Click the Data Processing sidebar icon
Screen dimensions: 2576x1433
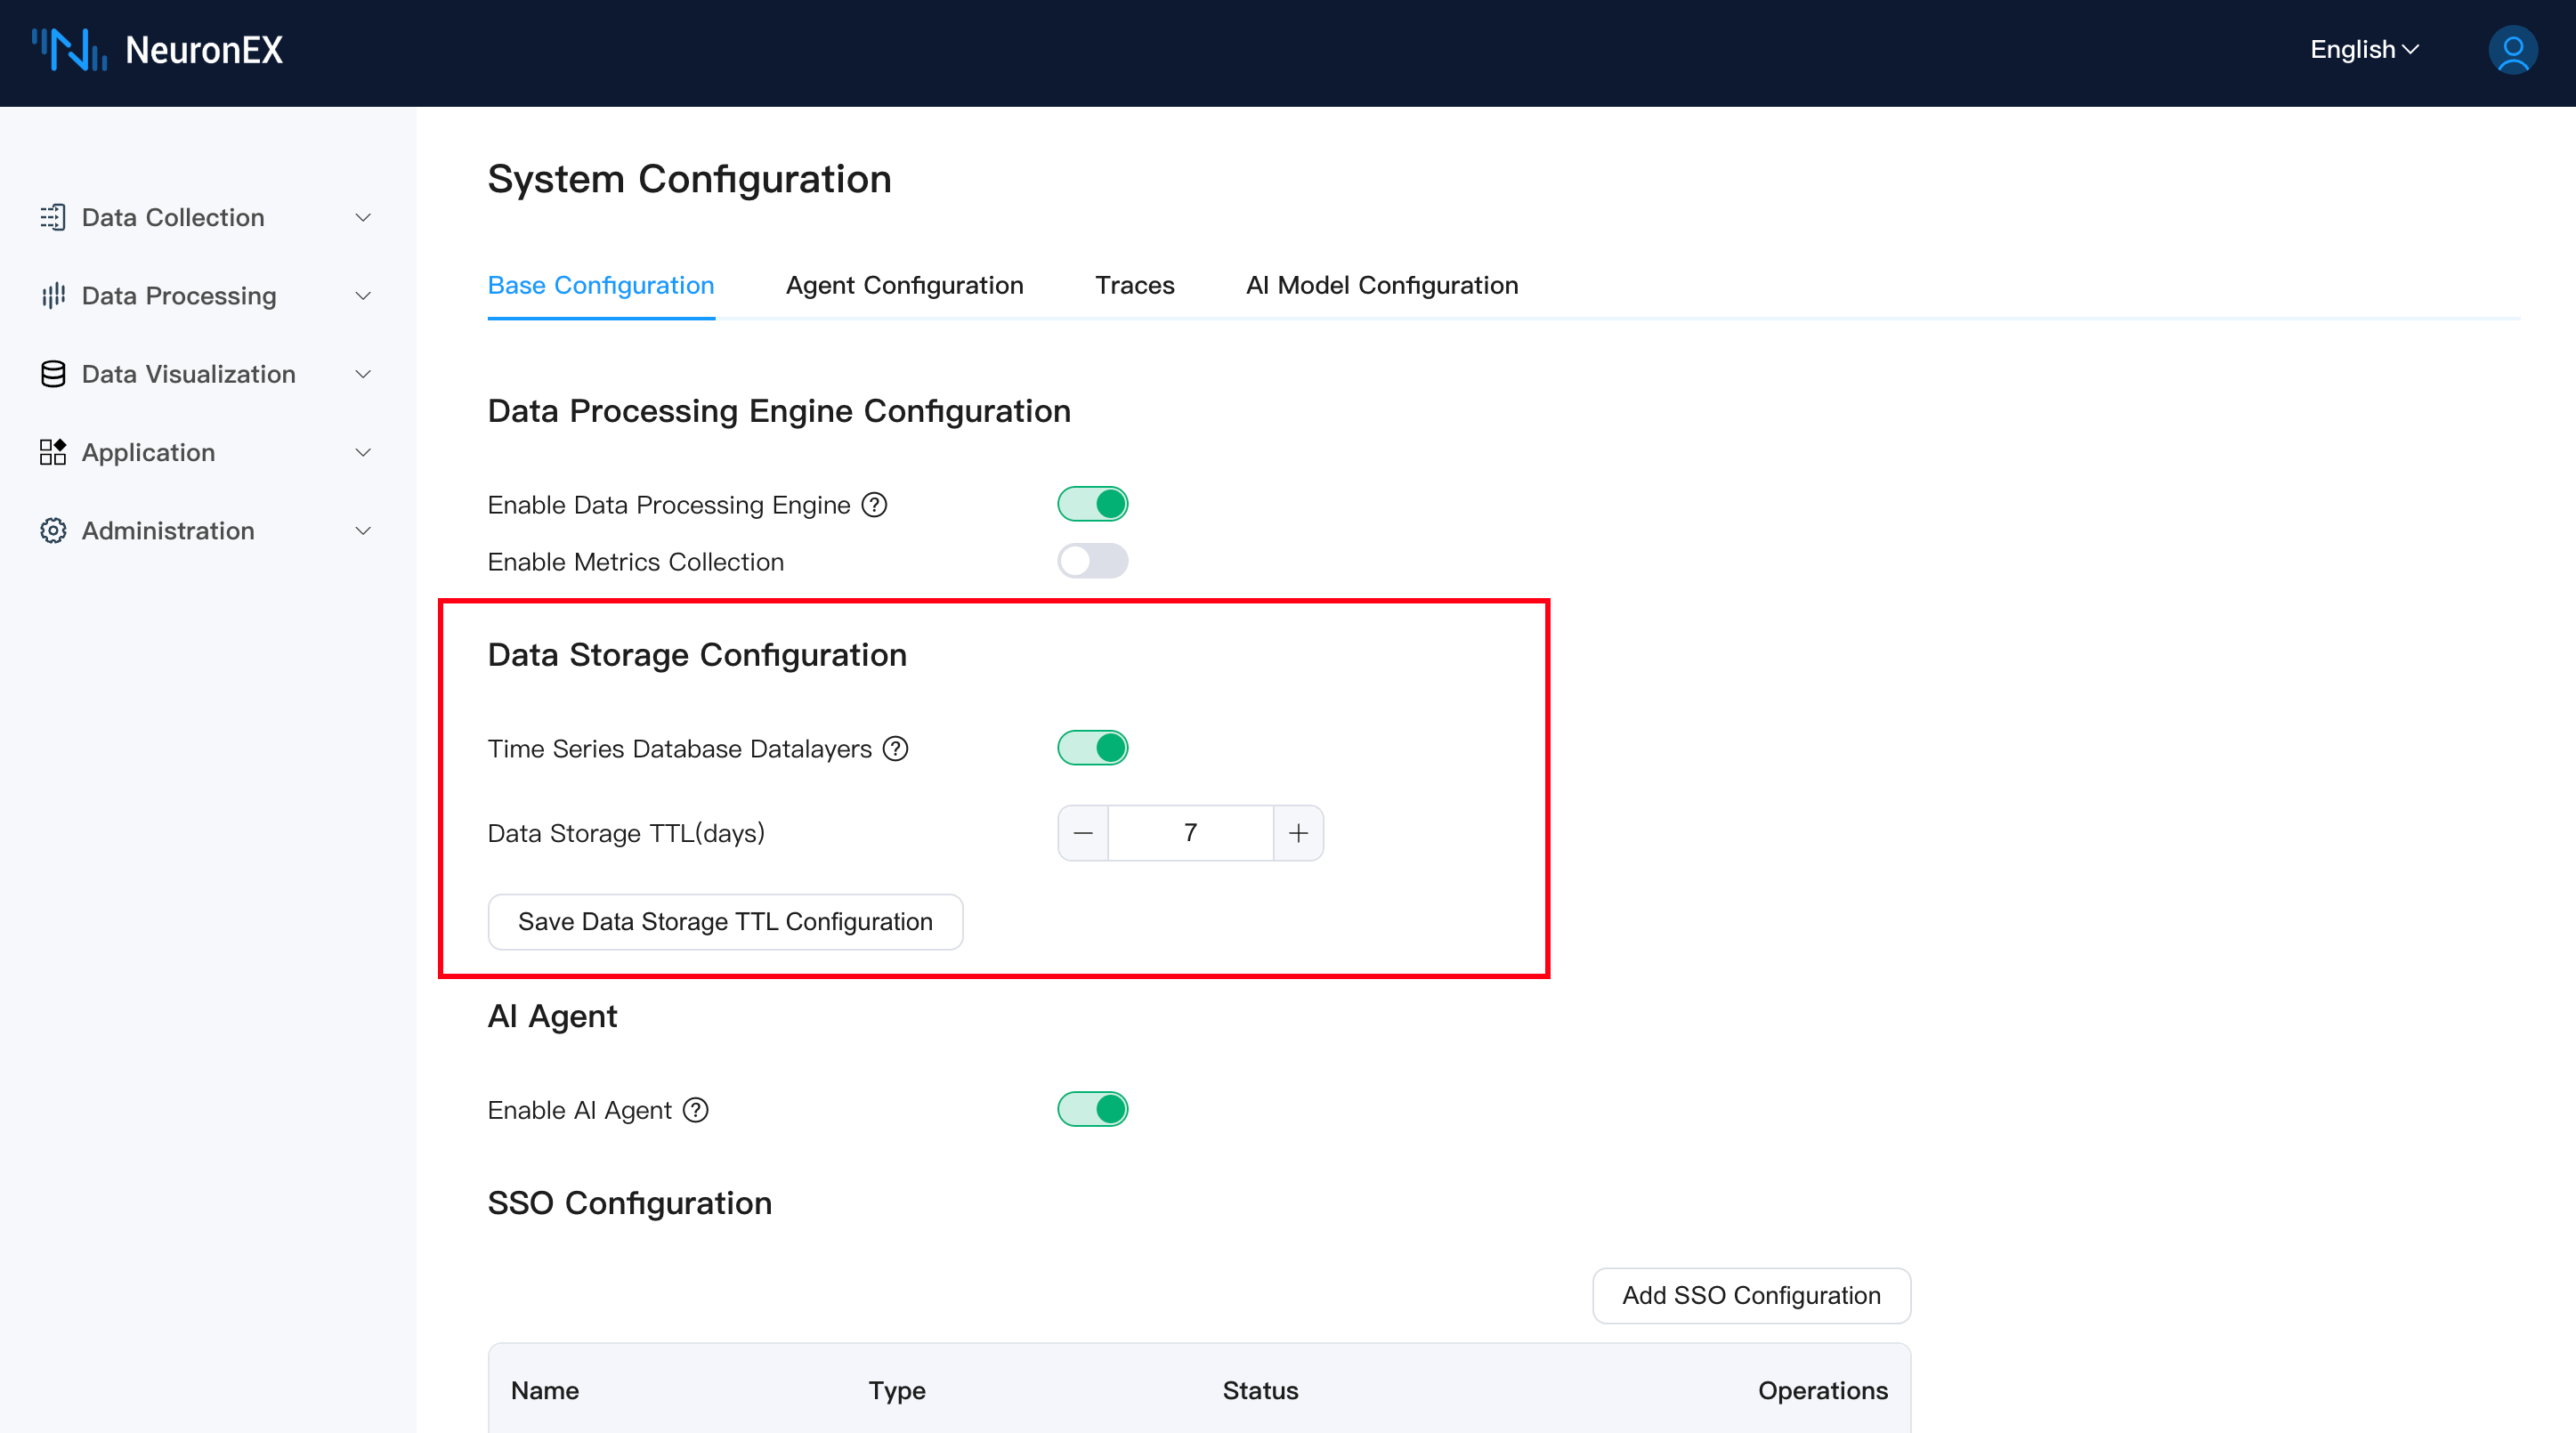(x=53, y=295)
